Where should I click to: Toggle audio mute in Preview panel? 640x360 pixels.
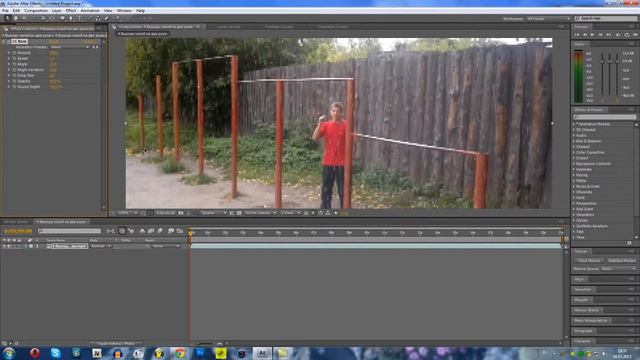click(618, 35)
